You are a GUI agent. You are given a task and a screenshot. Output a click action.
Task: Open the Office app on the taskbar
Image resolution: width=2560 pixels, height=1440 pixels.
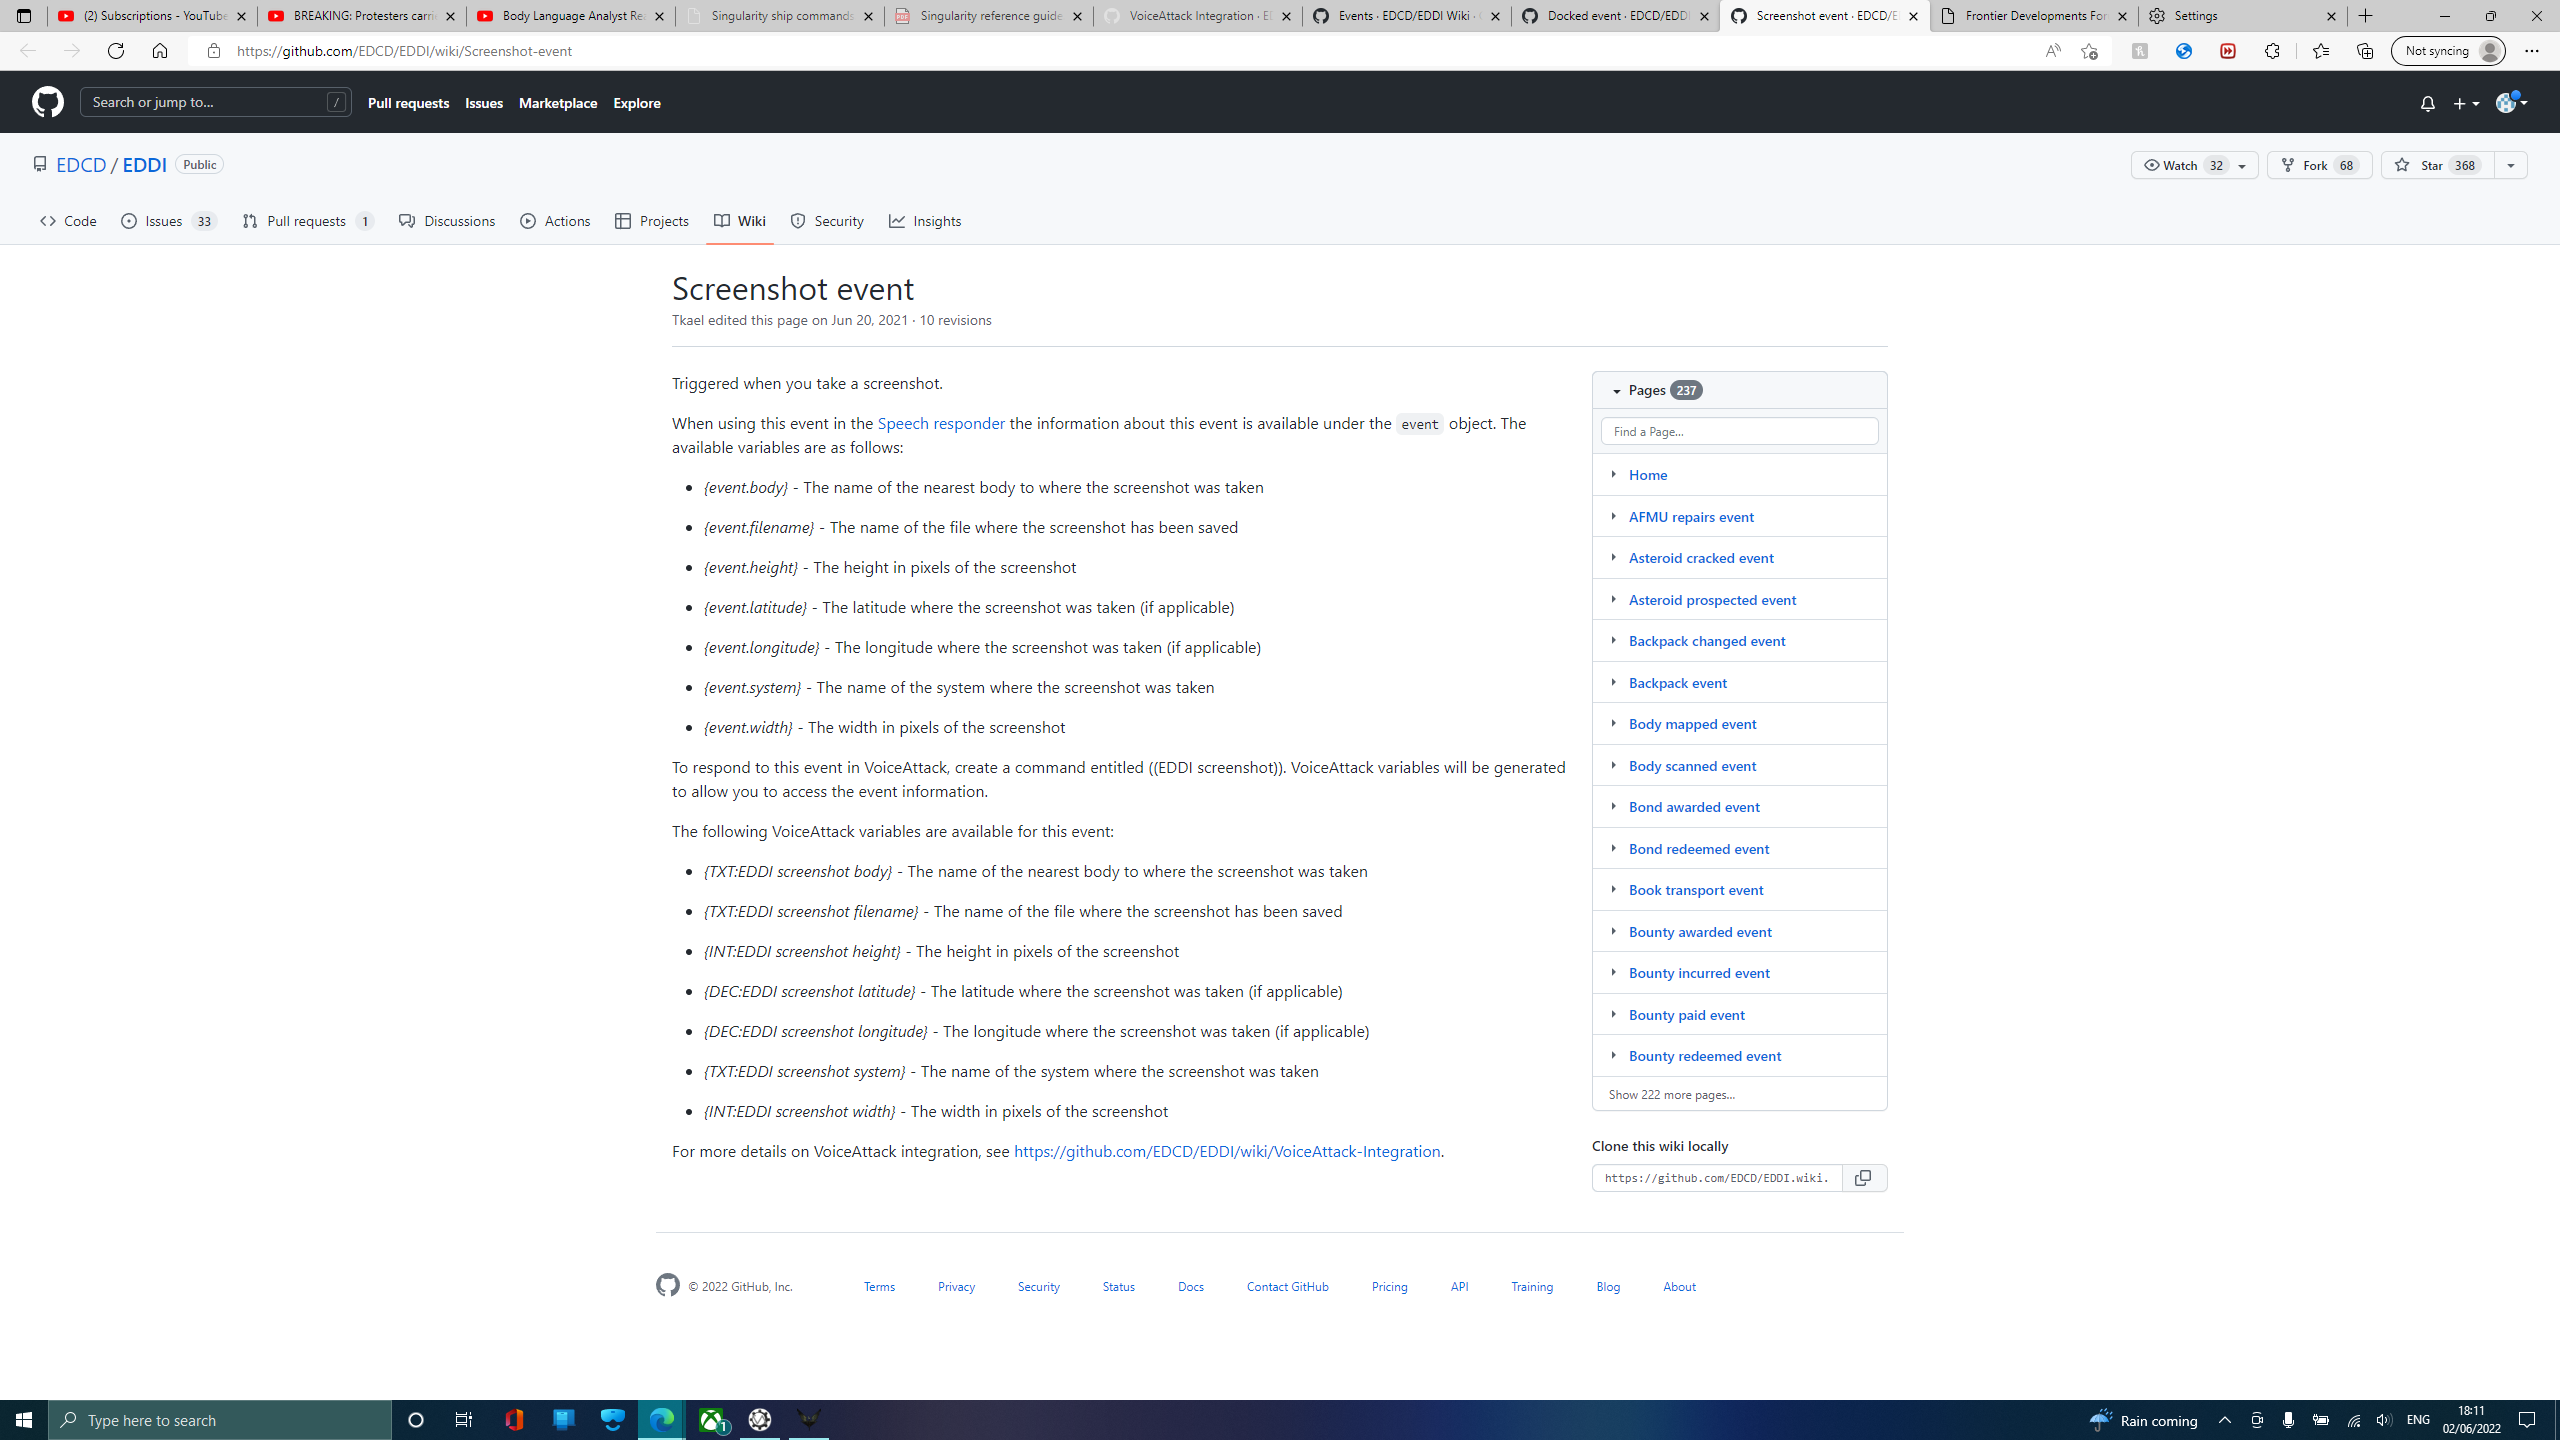point(514,1420)
